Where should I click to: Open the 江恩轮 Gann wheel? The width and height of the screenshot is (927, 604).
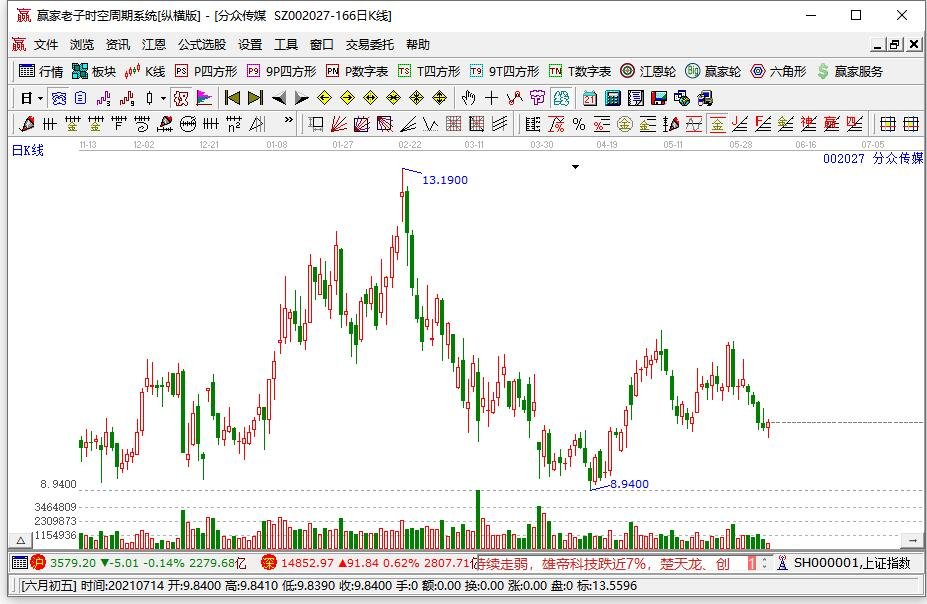coord(648,72)
